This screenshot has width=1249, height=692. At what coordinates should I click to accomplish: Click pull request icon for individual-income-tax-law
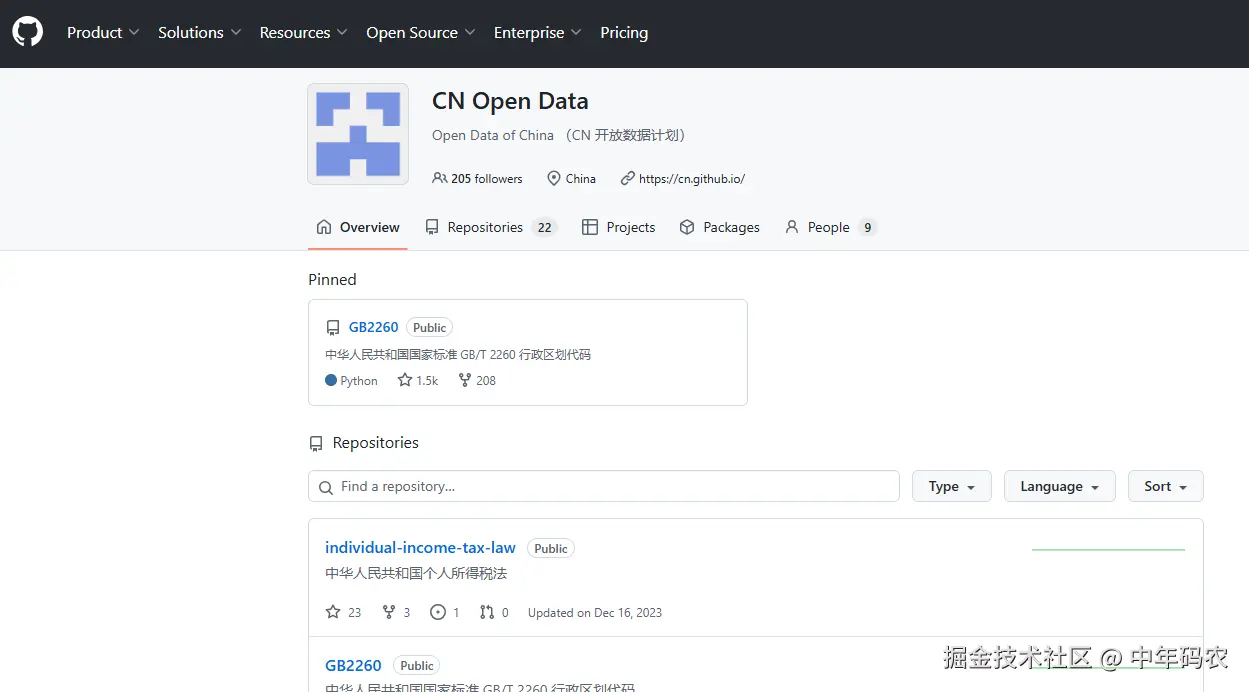[x=487, y=612]
